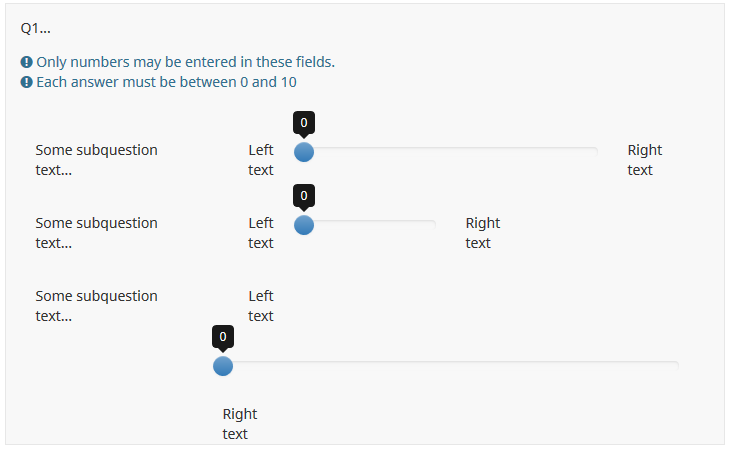Image resolution: width=737 pixels, height=458 pixels.
Task: Click the "Q1..." question title
Action: [36, 28]
